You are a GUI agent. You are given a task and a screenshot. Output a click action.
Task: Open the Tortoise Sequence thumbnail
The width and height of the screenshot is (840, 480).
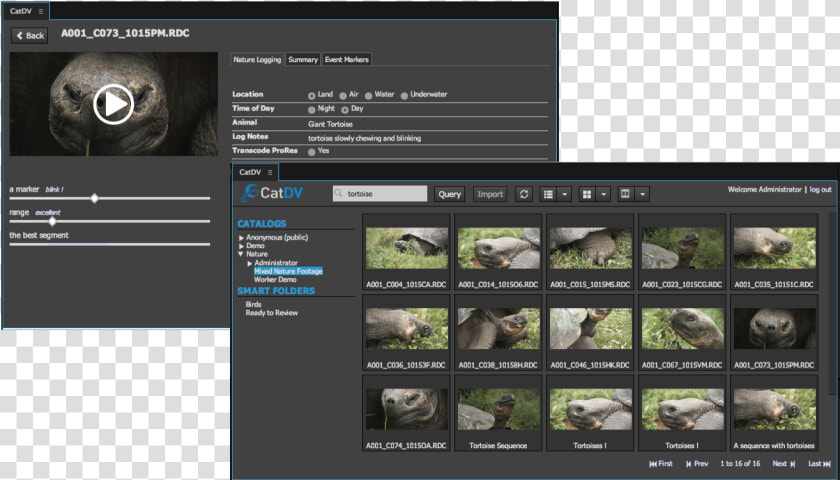[499, 413]
